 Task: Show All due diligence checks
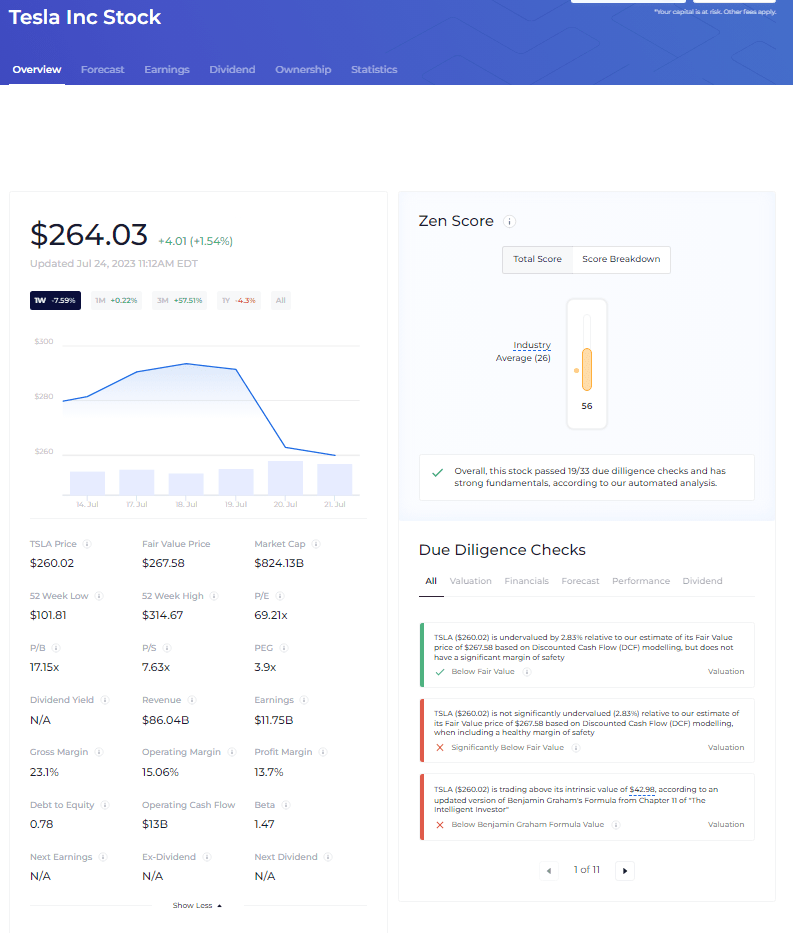click(431, 581)
